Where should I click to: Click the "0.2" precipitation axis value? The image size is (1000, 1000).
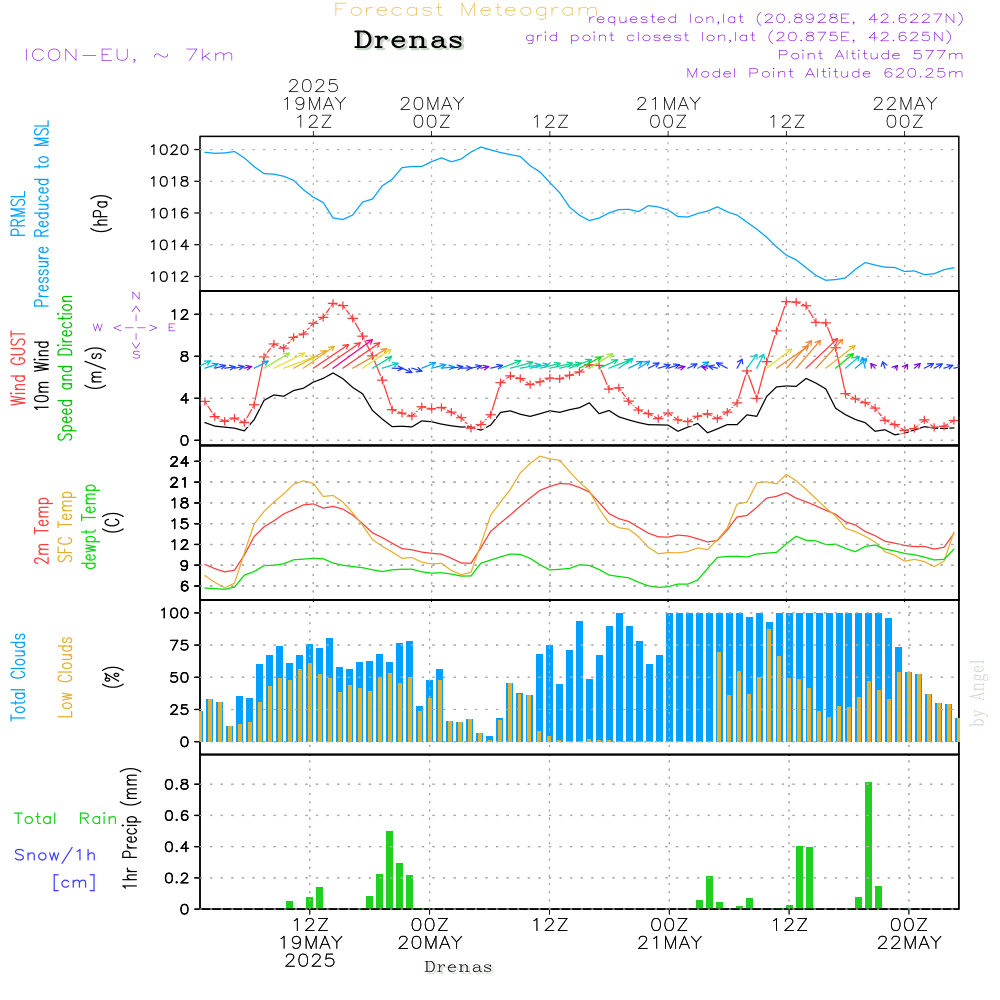tap(177, 878)
